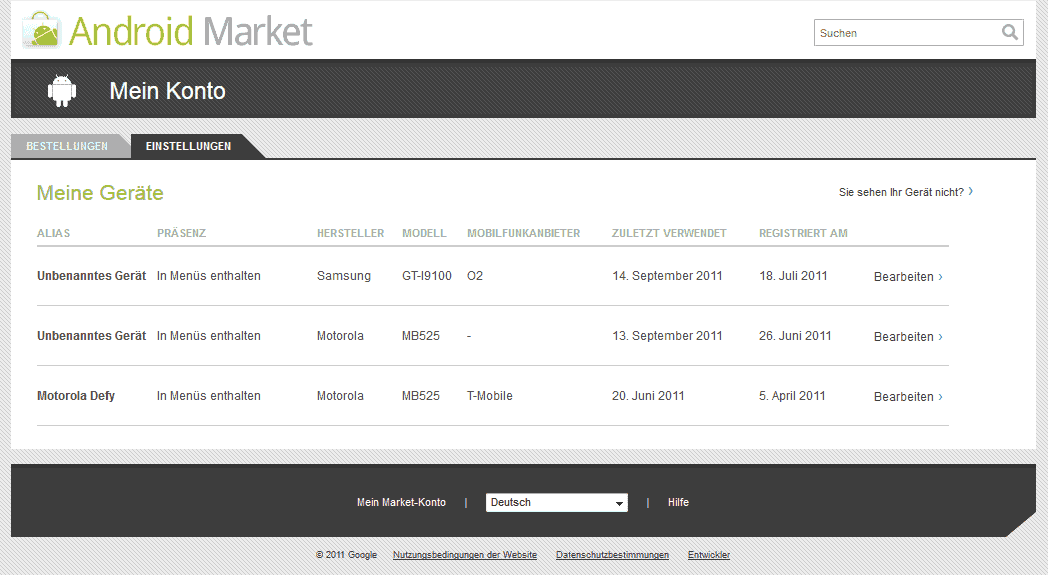Click the '13. September 2011' date
Screen dimensions: 1048x575
pyautogui.click(x=668, y=336)
